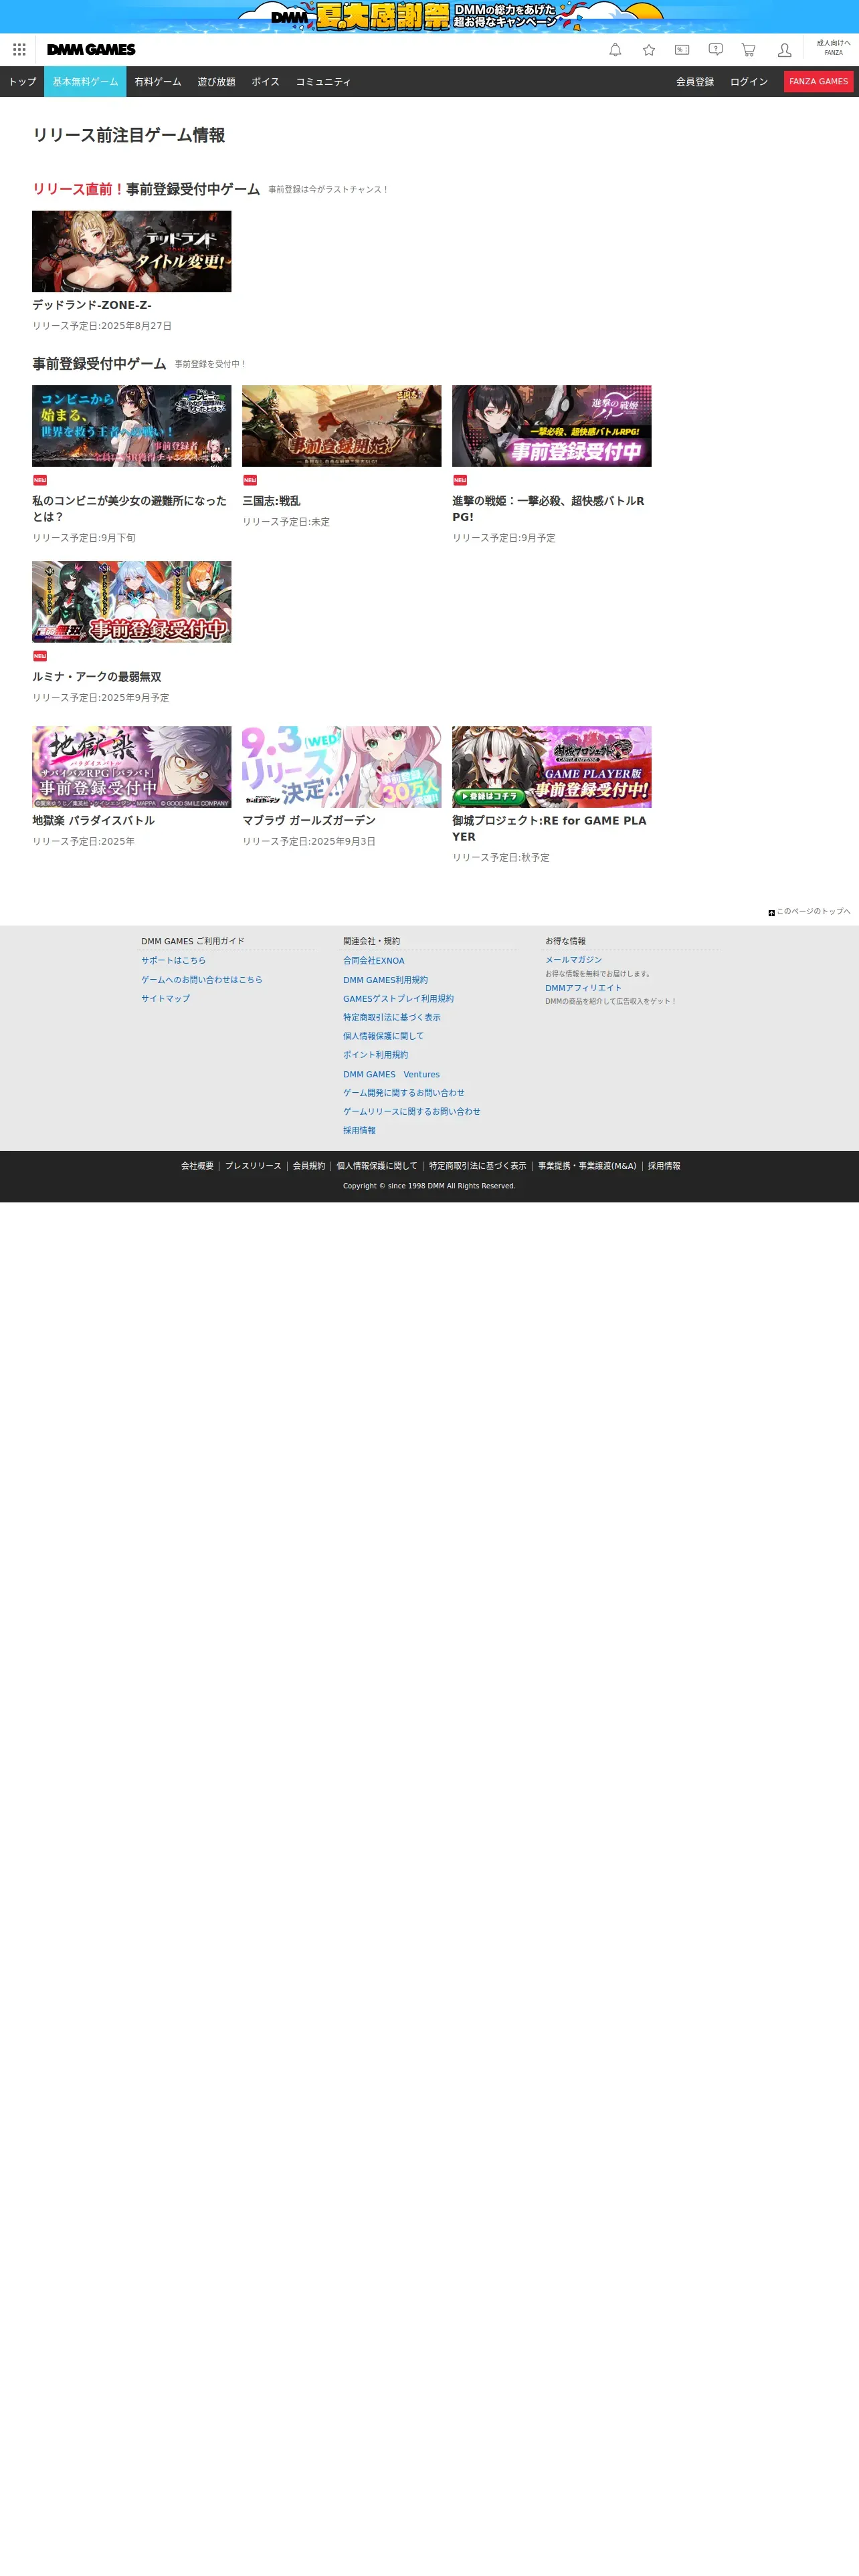Click リリース予定日:2025年8月27日 text
The width and height of the screenshot is (859, 2576).
(x=102, y=326)
